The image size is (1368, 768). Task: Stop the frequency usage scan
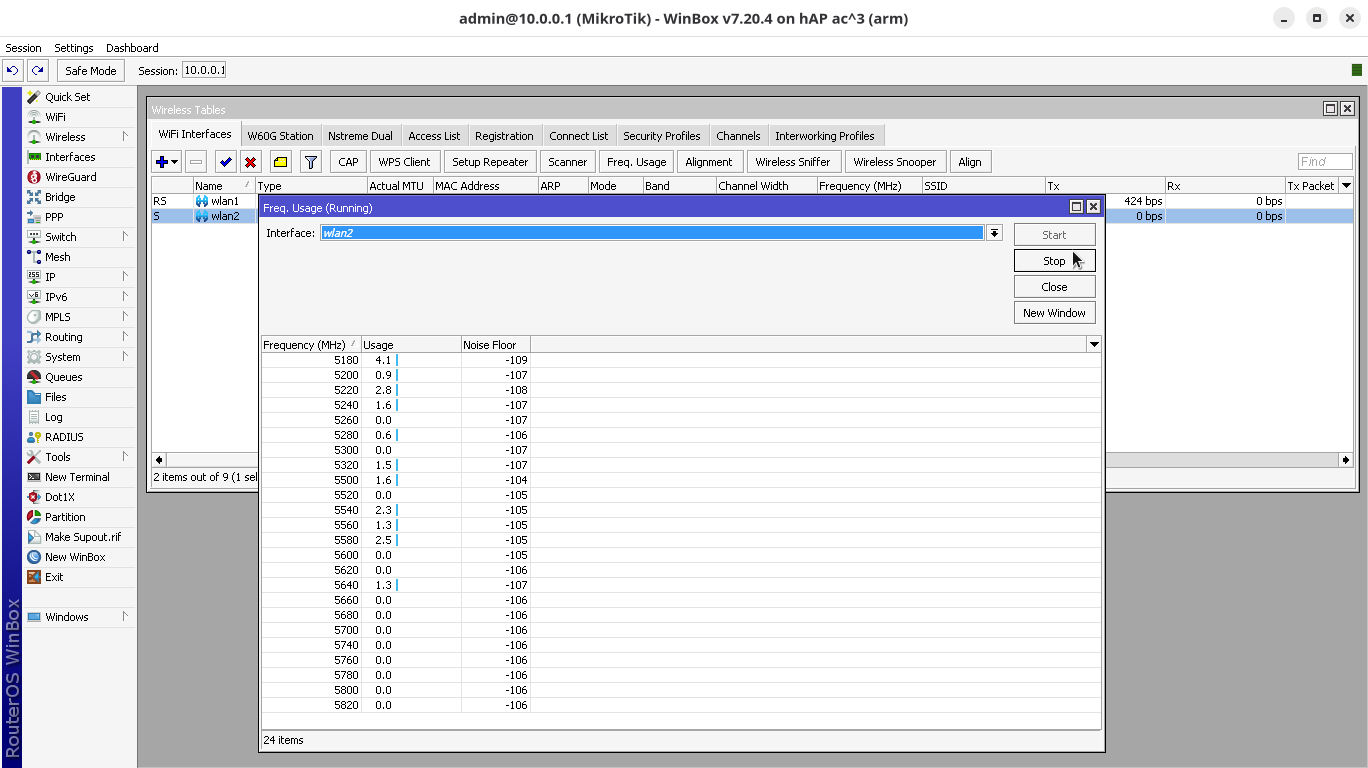point(1054,261)
